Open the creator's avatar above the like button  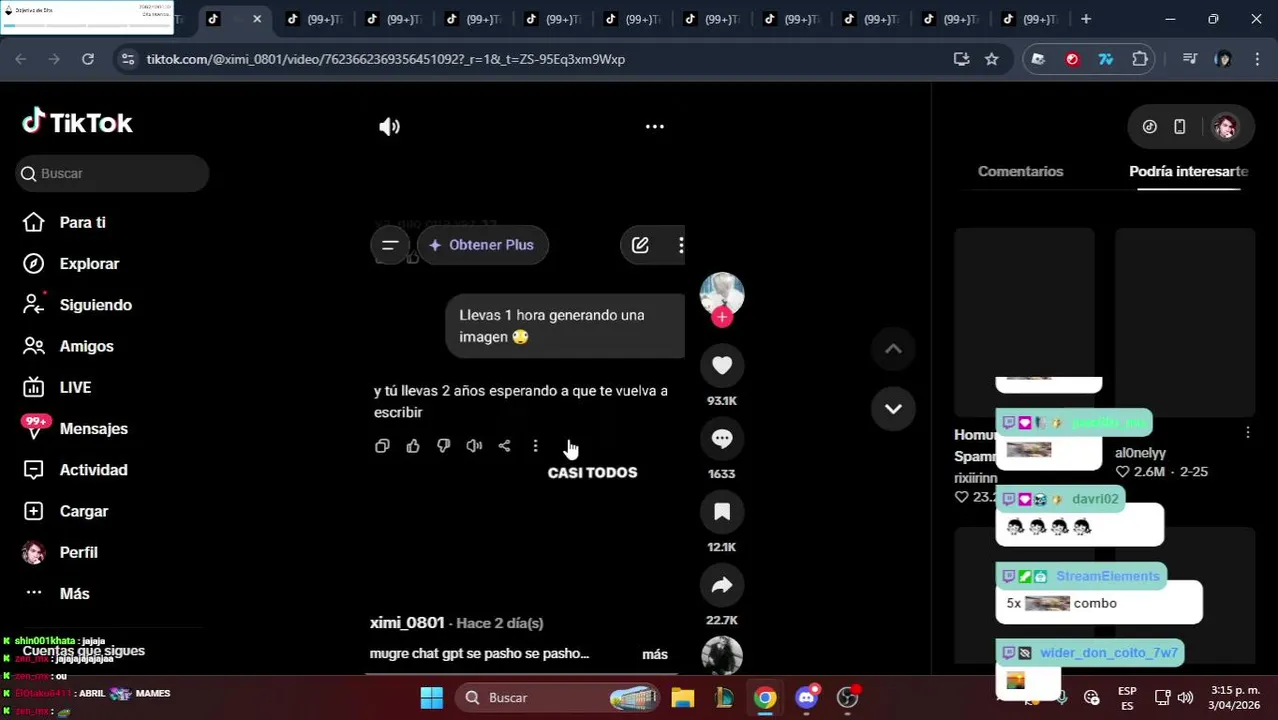pos(722,293)
